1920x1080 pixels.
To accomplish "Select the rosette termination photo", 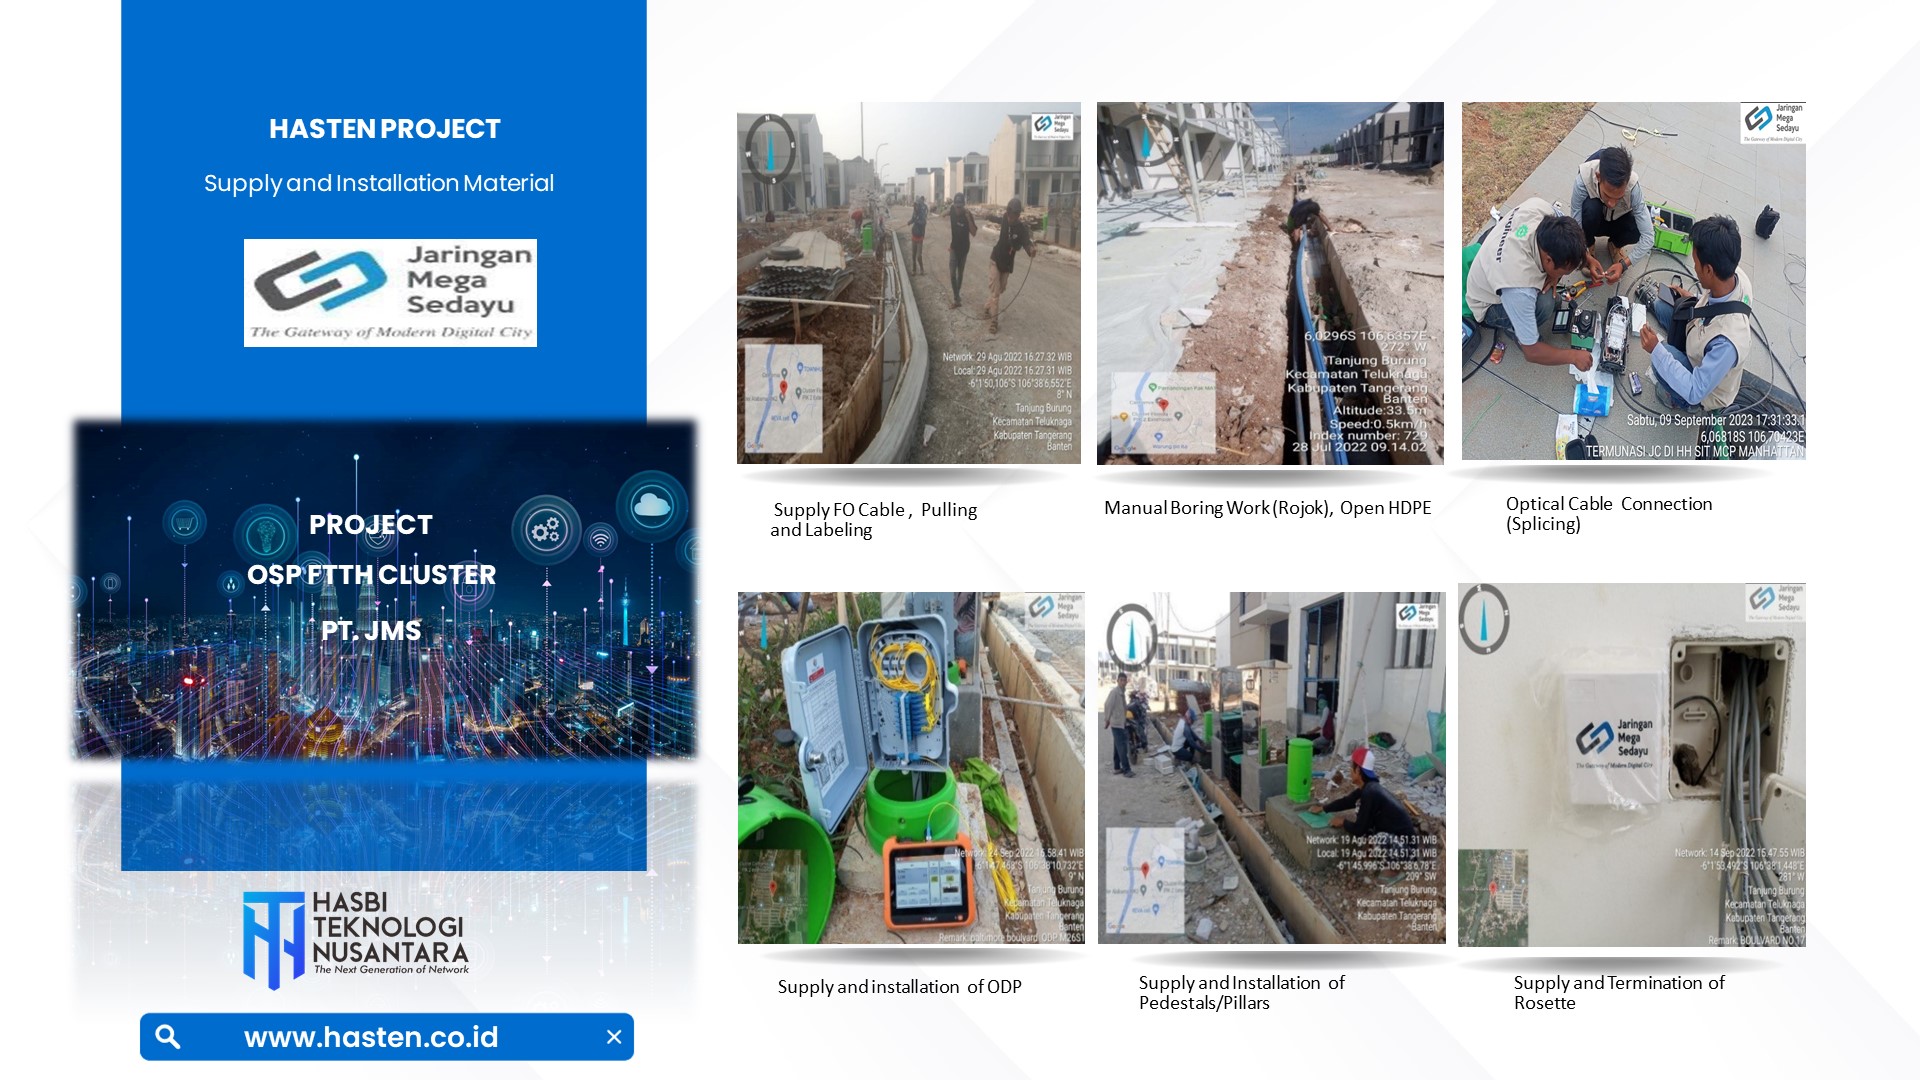I will click(x=1631, y=765).
